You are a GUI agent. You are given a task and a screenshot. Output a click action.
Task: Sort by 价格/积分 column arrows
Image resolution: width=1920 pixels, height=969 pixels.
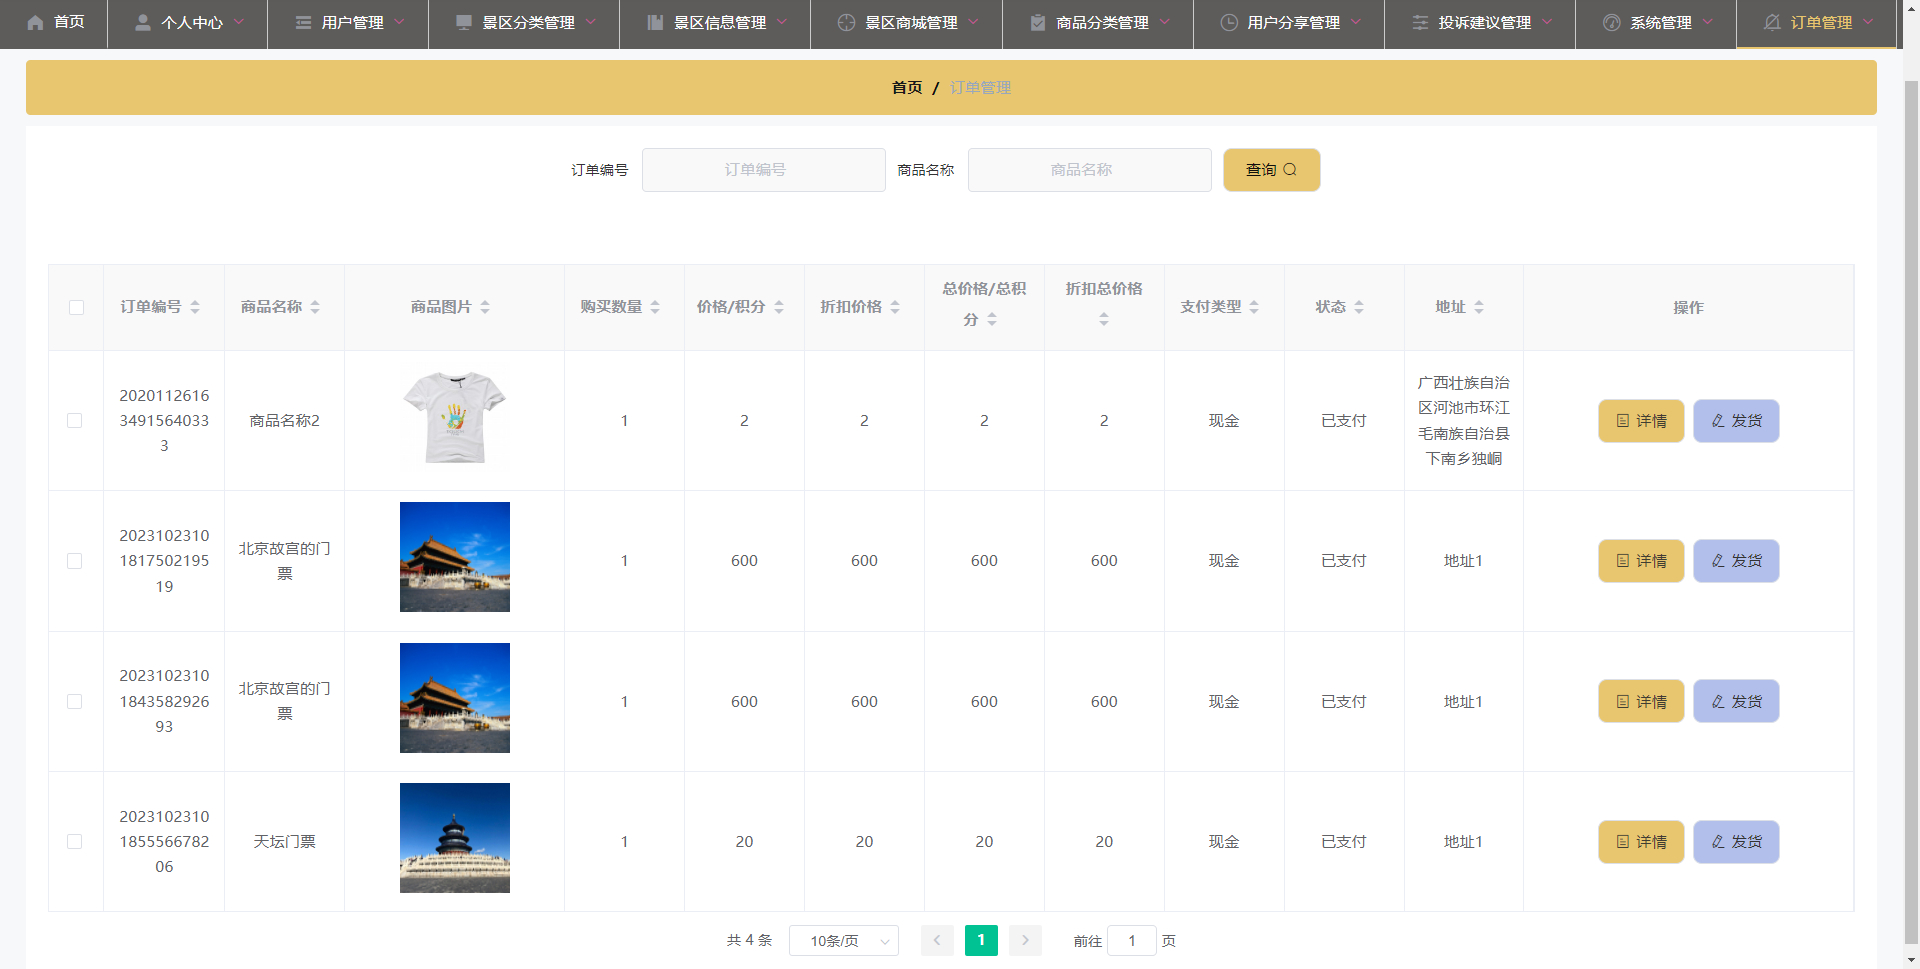coord(779,307)
